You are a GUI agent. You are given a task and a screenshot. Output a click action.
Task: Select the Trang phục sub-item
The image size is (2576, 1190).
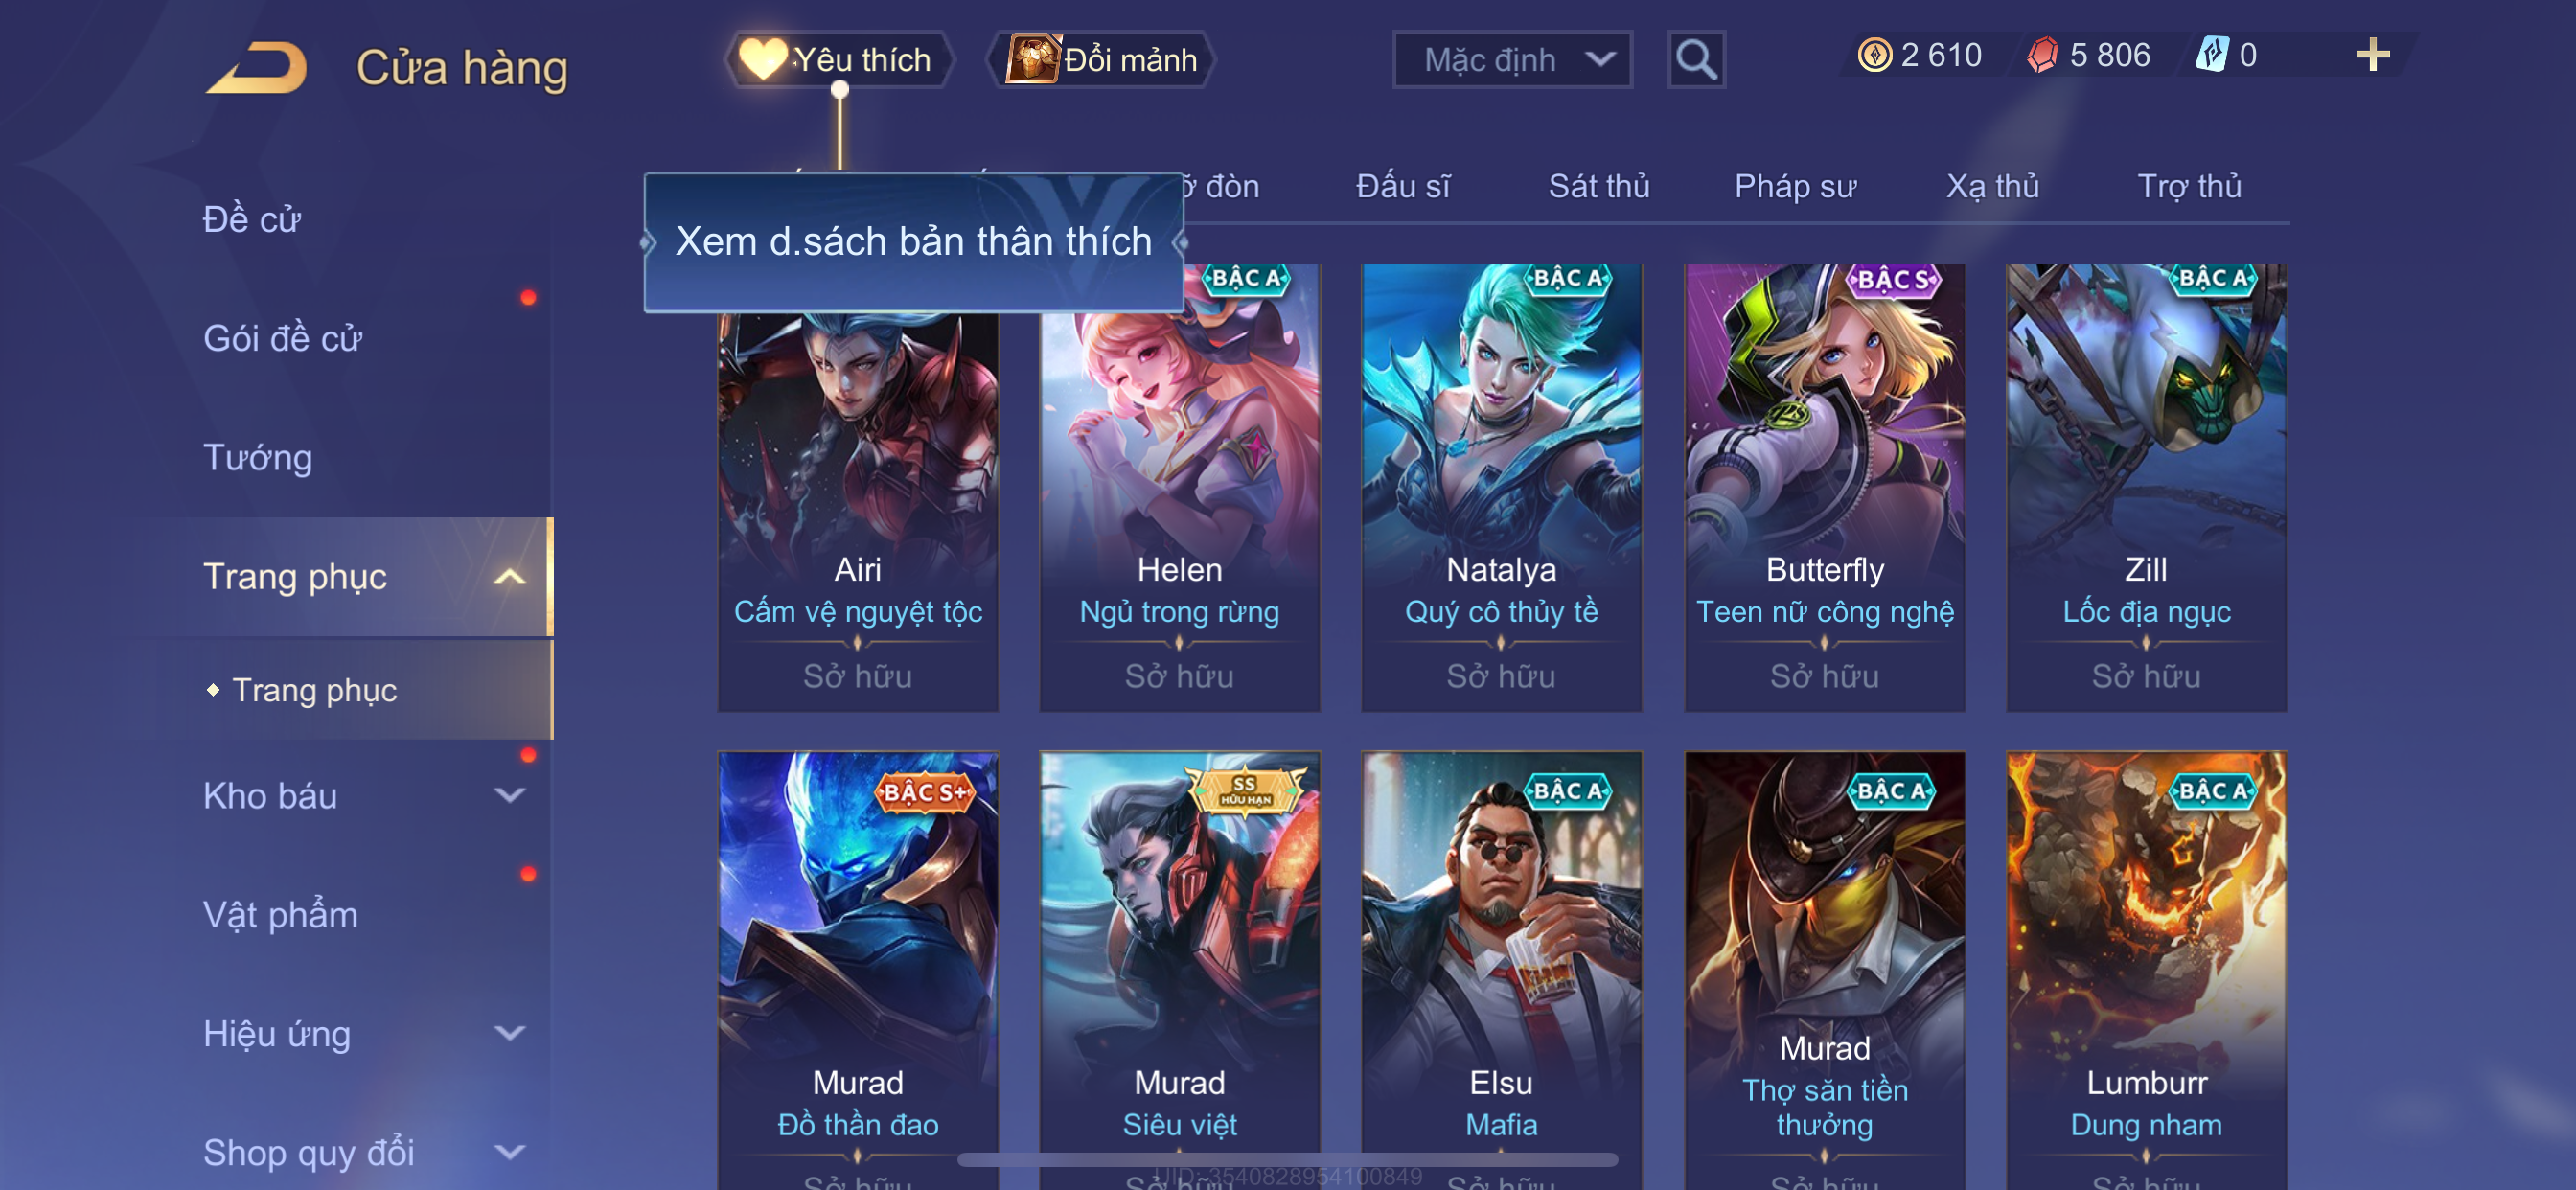[314, 691]
